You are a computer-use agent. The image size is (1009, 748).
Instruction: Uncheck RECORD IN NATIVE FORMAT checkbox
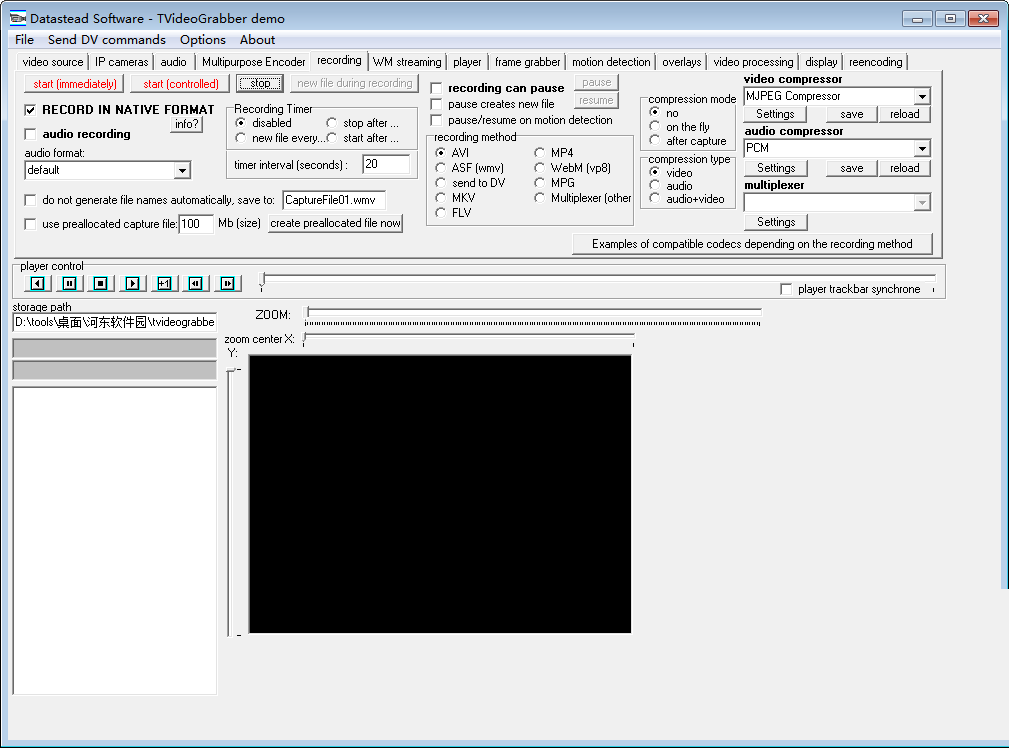coord(30,110)
